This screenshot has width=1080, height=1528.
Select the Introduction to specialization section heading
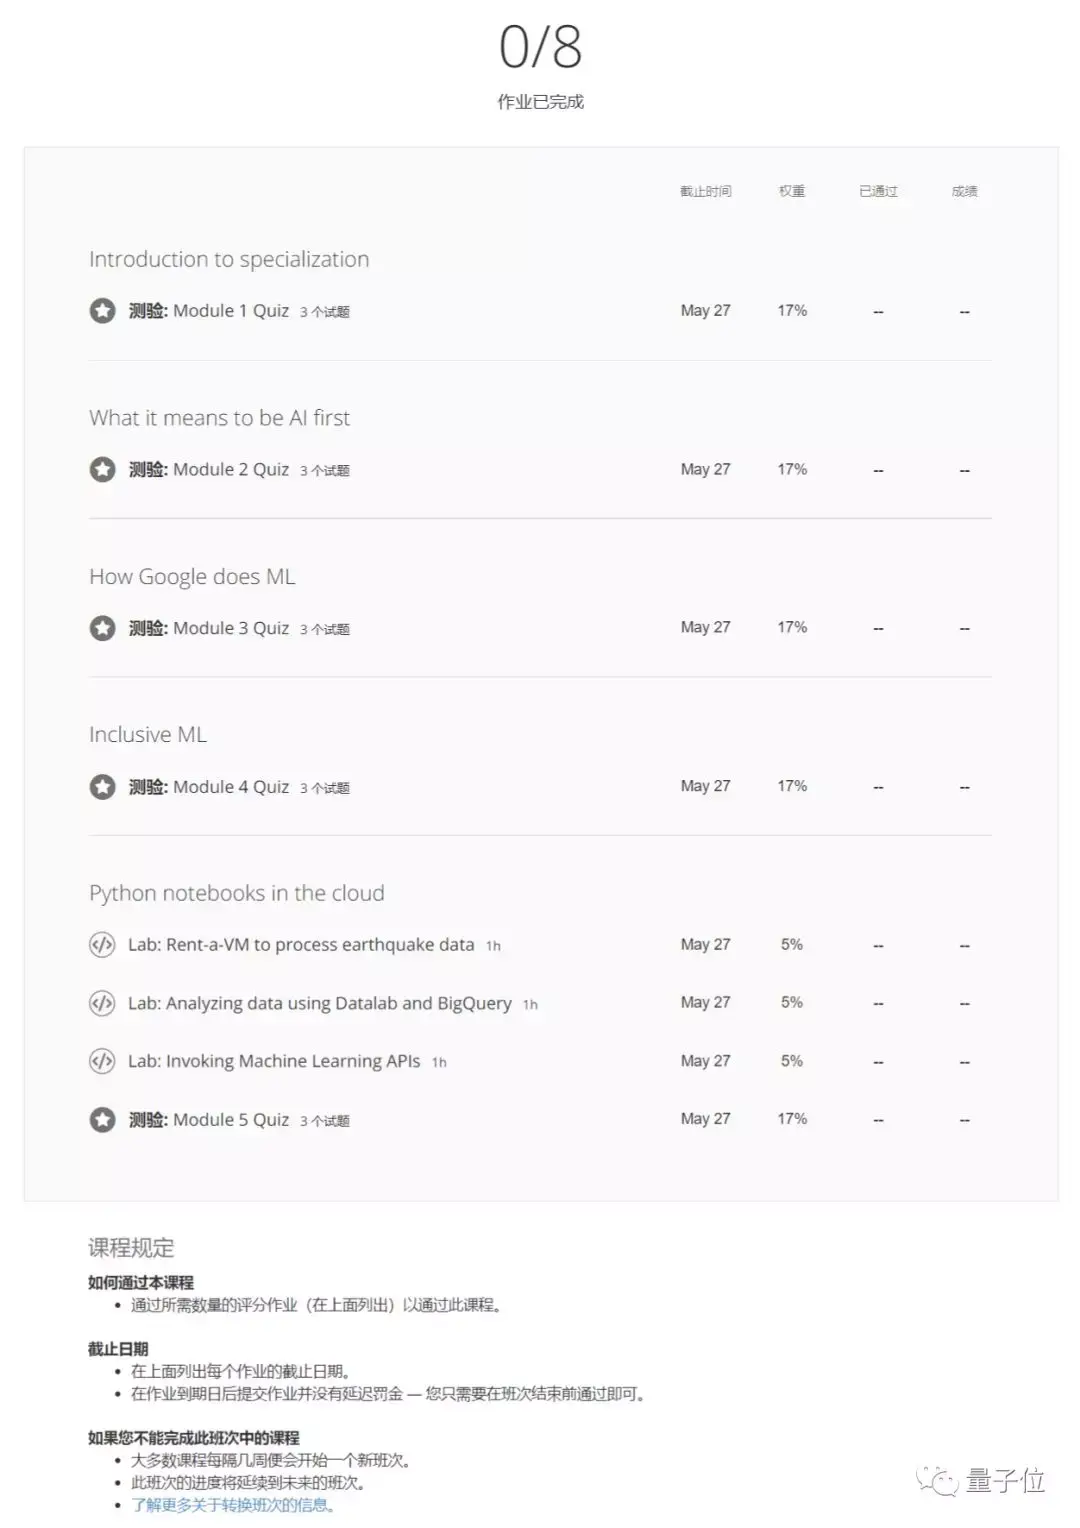click(229, 260)
